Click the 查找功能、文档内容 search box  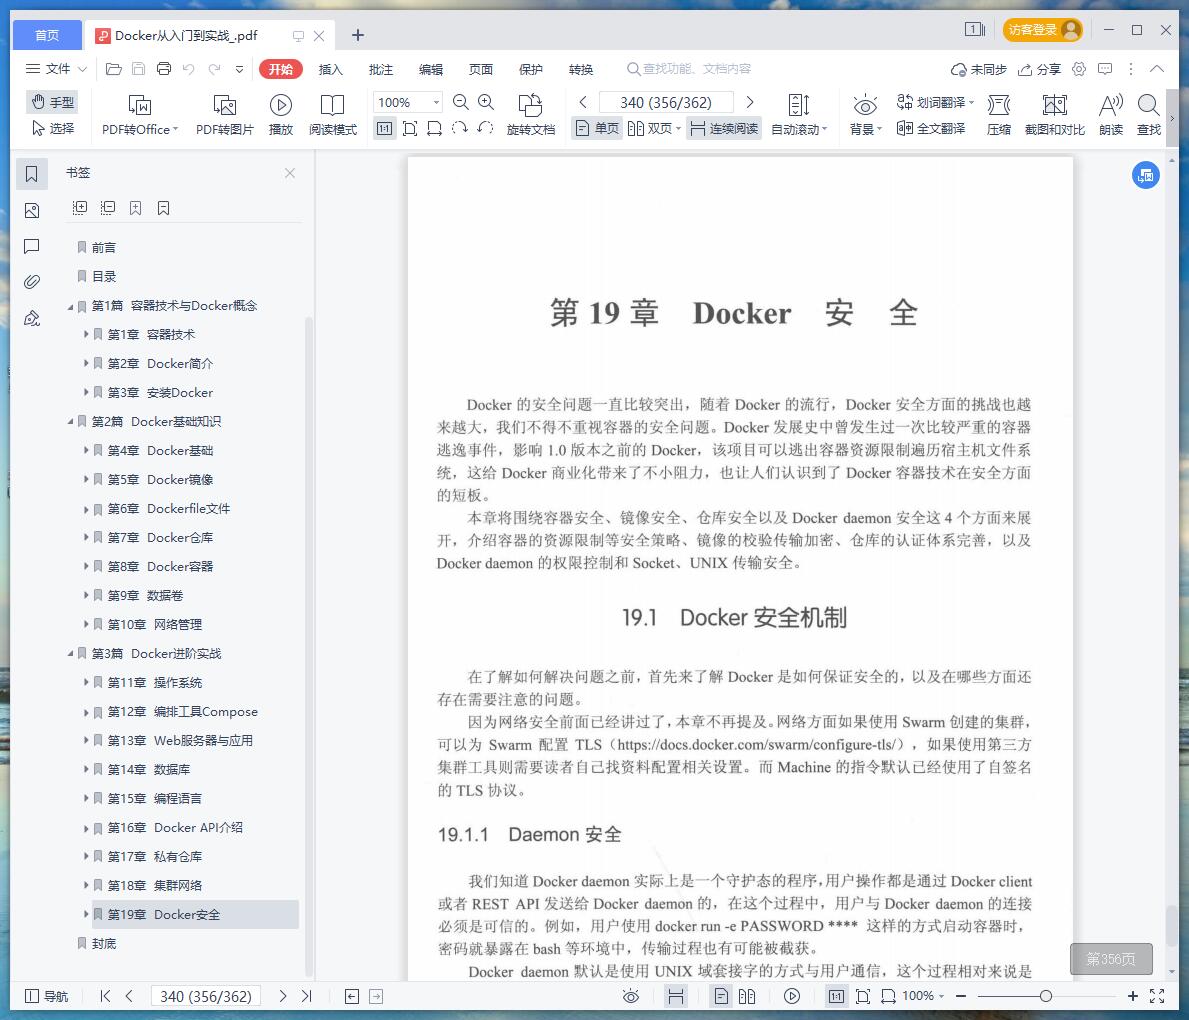pos(689,69)
